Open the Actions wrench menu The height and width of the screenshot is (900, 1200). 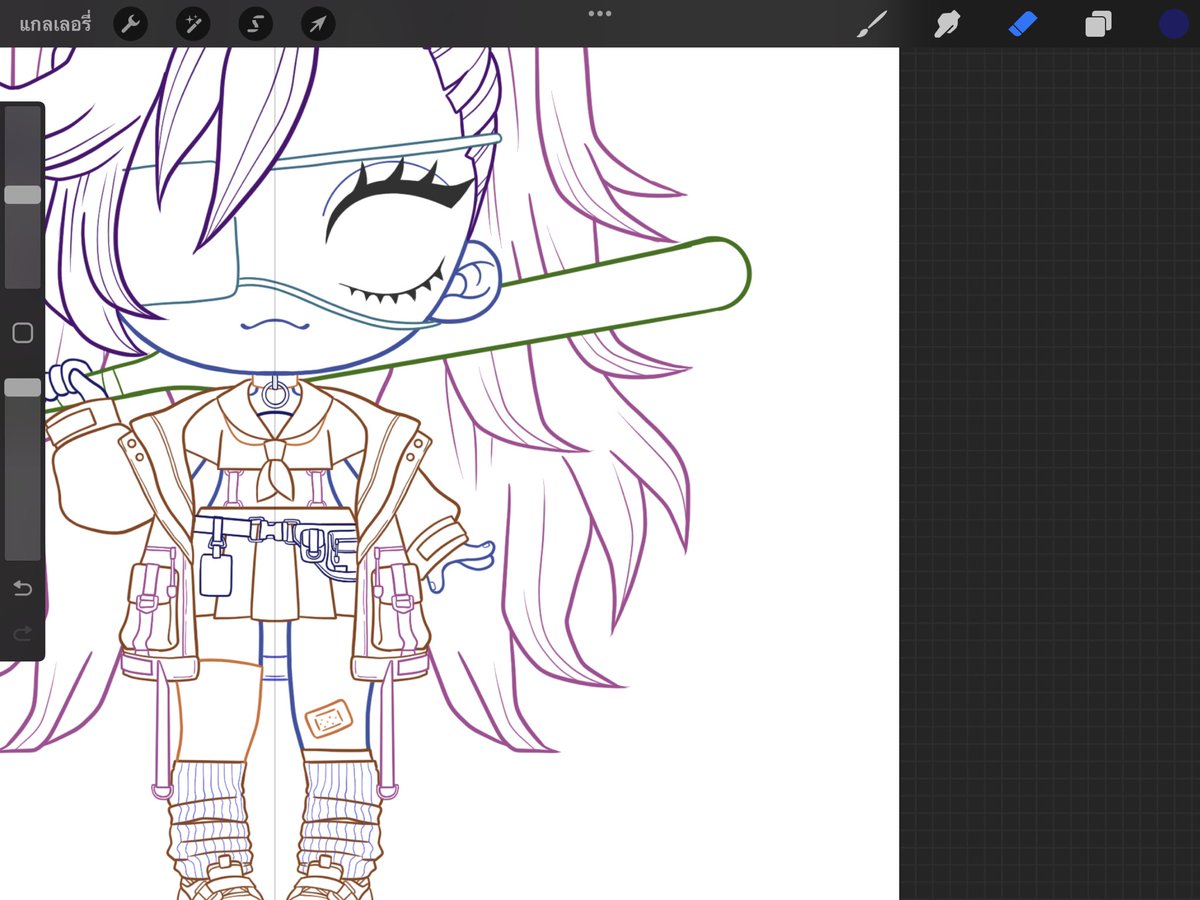130,24
